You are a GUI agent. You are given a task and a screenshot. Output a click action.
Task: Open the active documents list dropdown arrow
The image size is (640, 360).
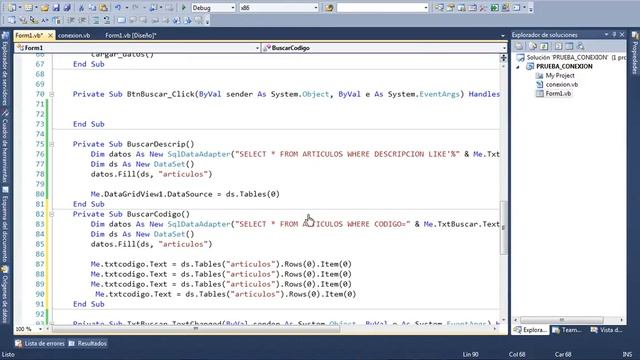pyautogui.click(x=502, y=36)
